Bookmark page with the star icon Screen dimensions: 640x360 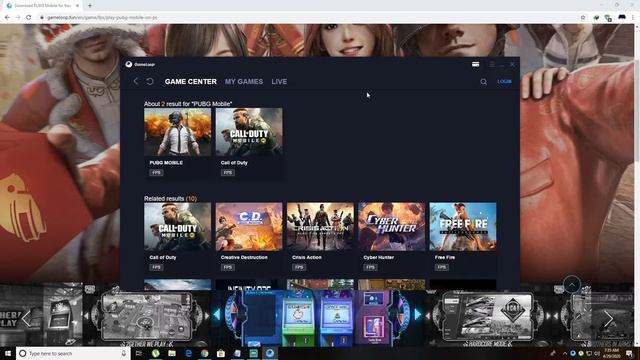583,18
